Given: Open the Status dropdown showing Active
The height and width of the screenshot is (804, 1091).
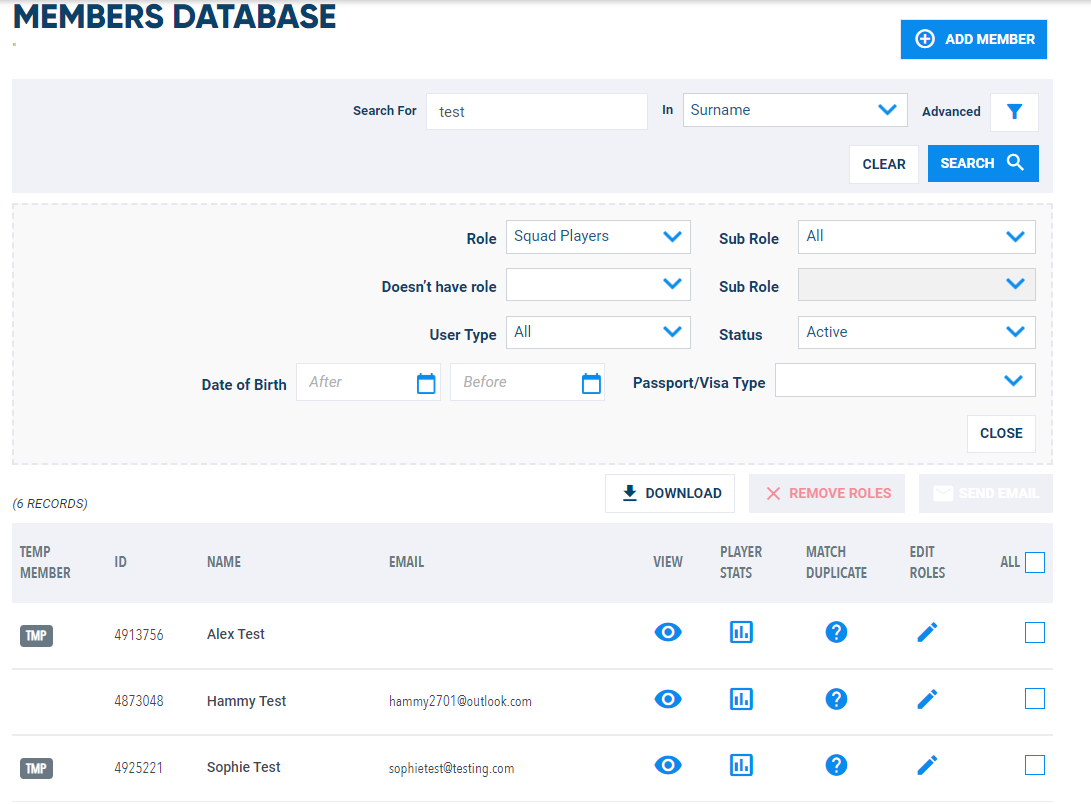Looking at the screenshot, I should [916, 332].
